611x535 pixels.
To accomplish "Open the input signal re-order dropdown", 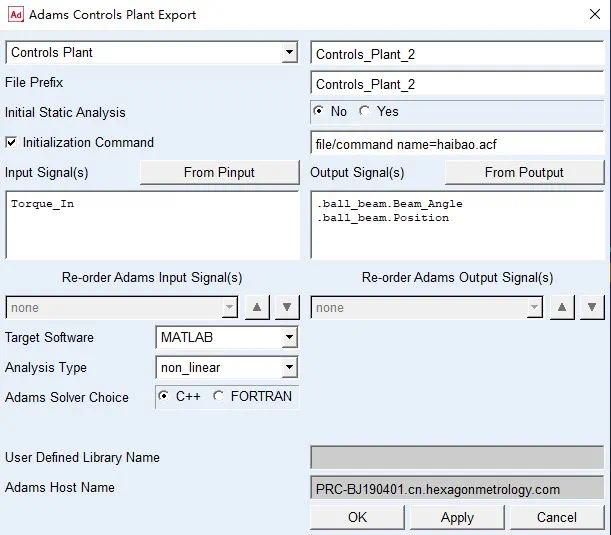I will click(122, 308).
